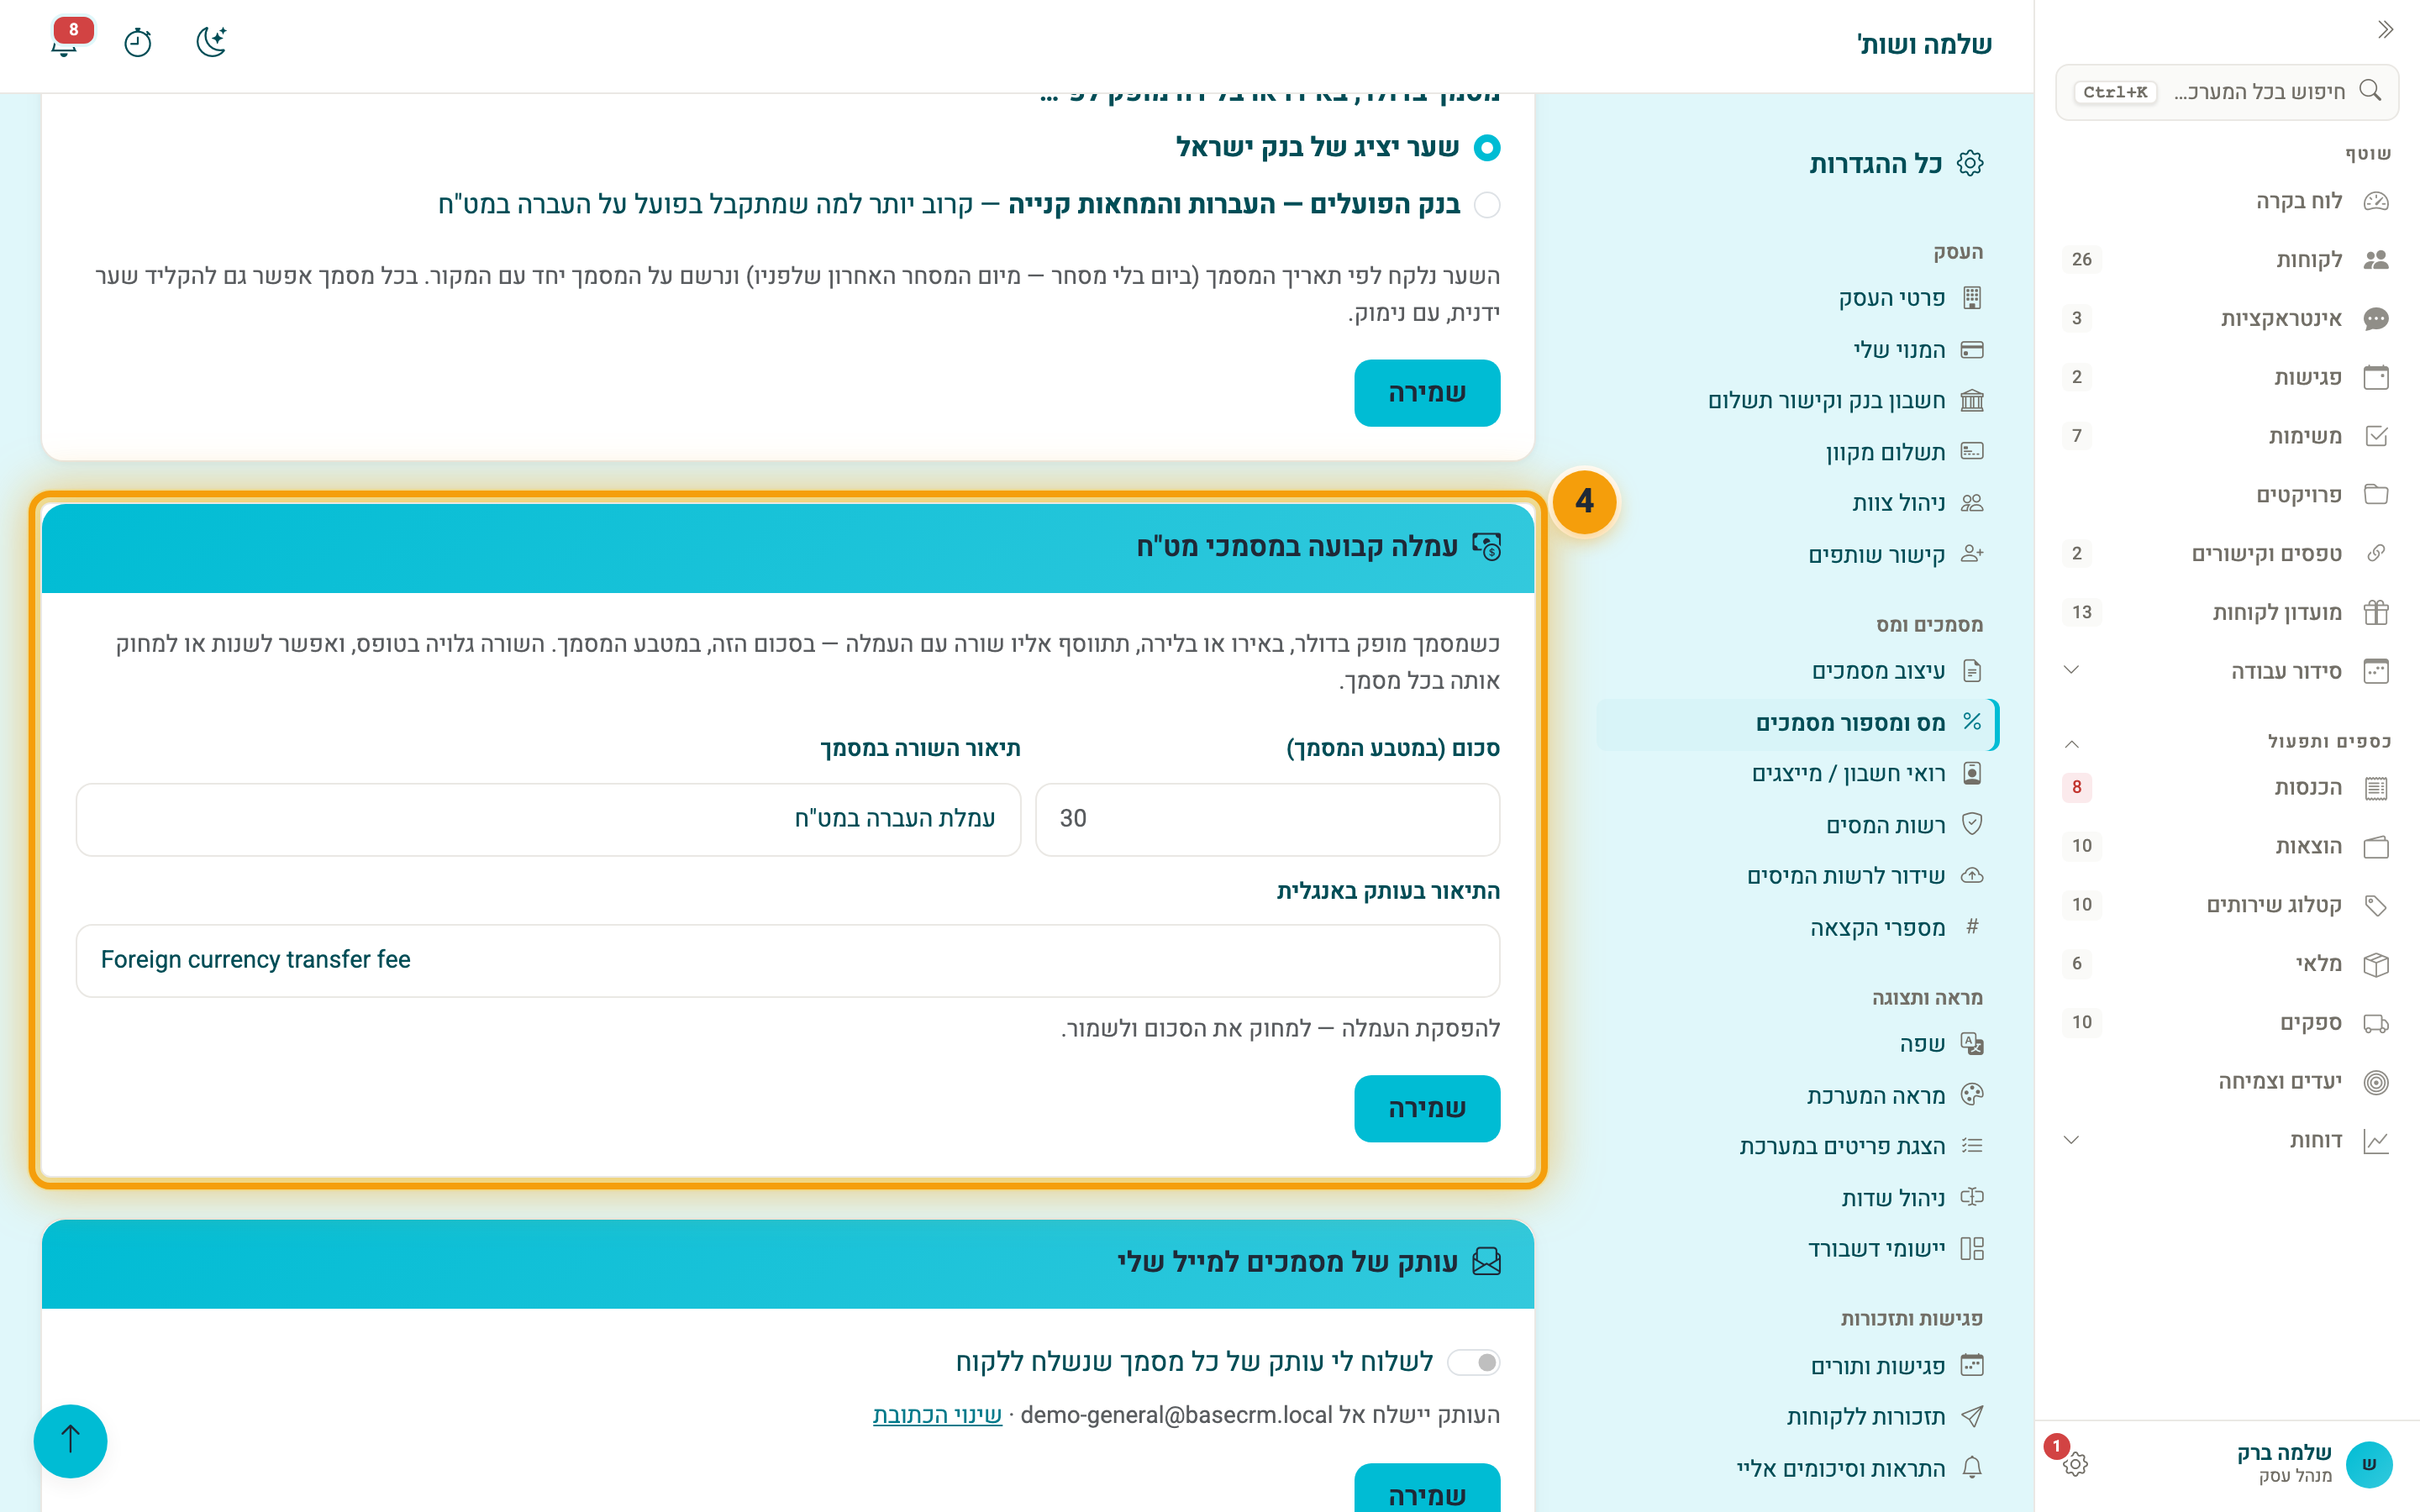Click the scroll-to-top arrow button
This screenshot has height=1512, width=2420.
[70, 1440]
